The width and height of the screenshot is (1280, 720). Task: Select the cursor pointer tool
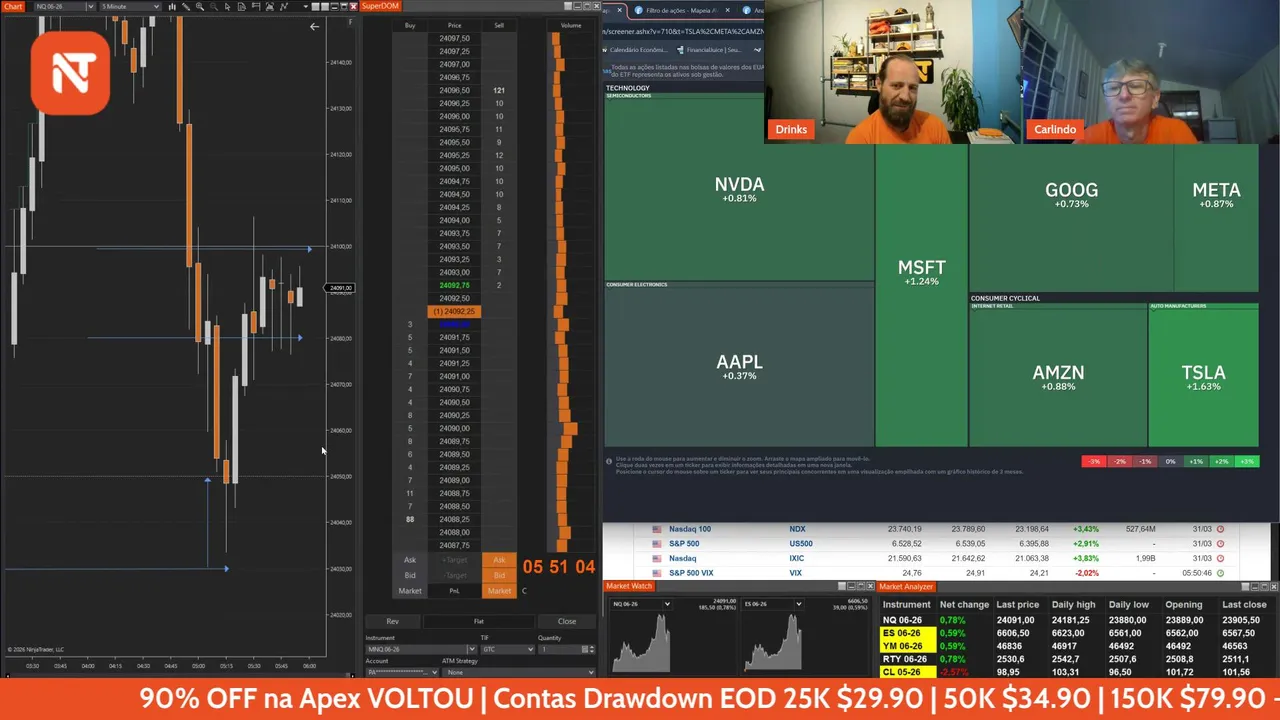(x=228, y=7)
